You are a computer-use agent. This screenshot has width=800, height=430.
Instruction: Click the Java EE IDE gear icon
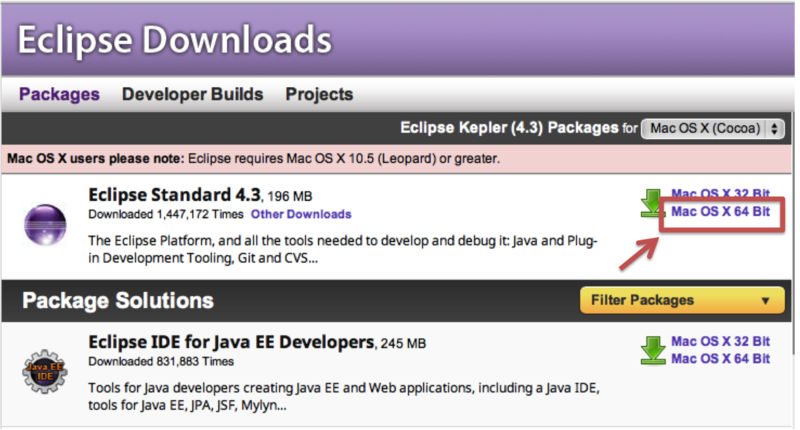click(44, 371)
